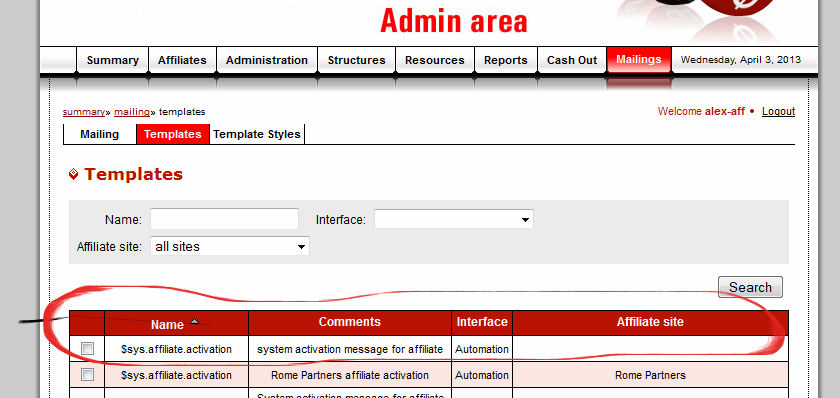Focus the Name input field

pyautogui.click(x=224, y=219)
